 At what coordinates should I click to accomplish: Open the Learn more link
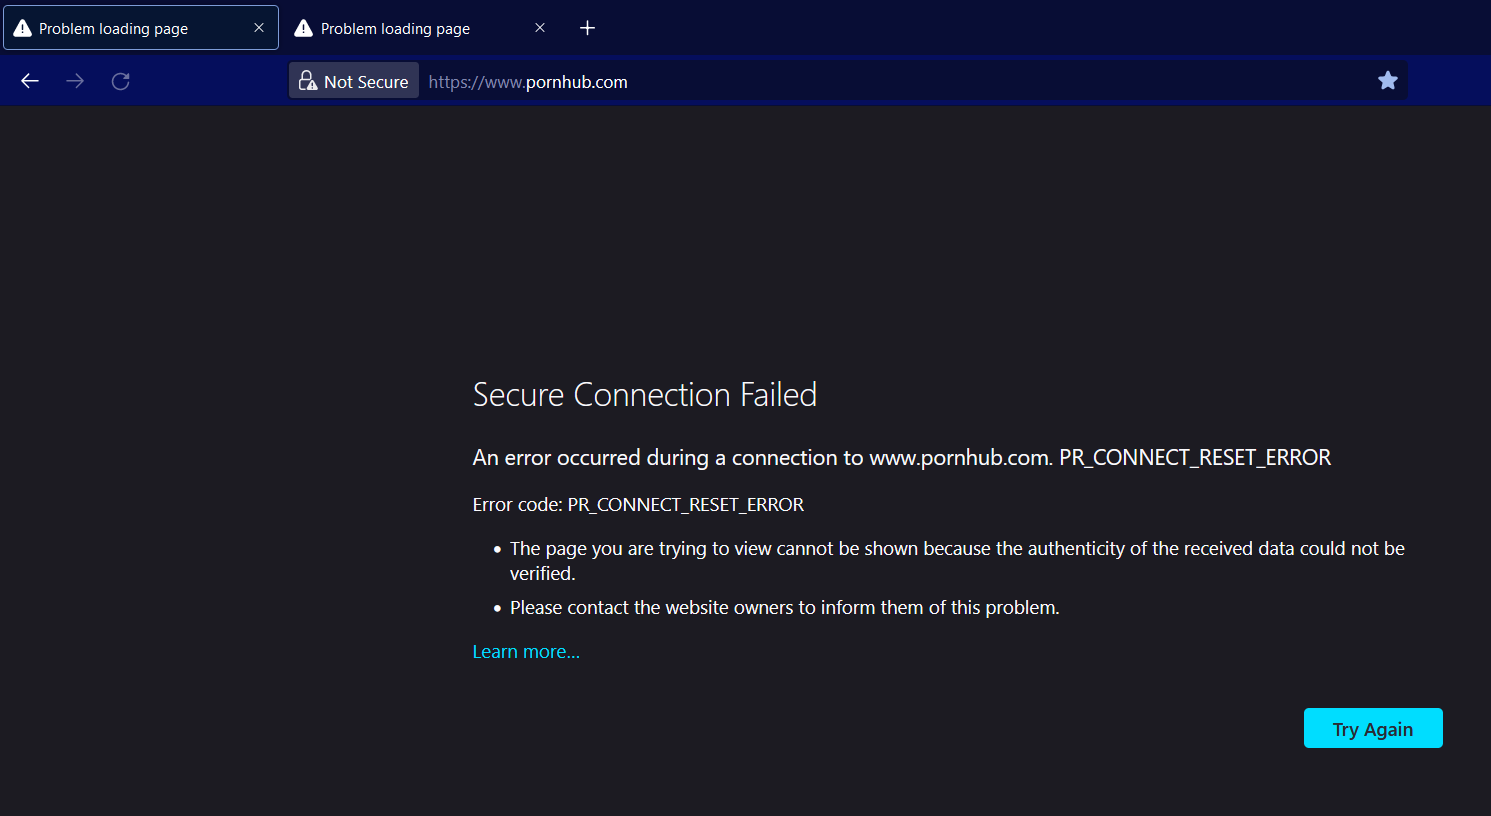[x=525, y=651]
